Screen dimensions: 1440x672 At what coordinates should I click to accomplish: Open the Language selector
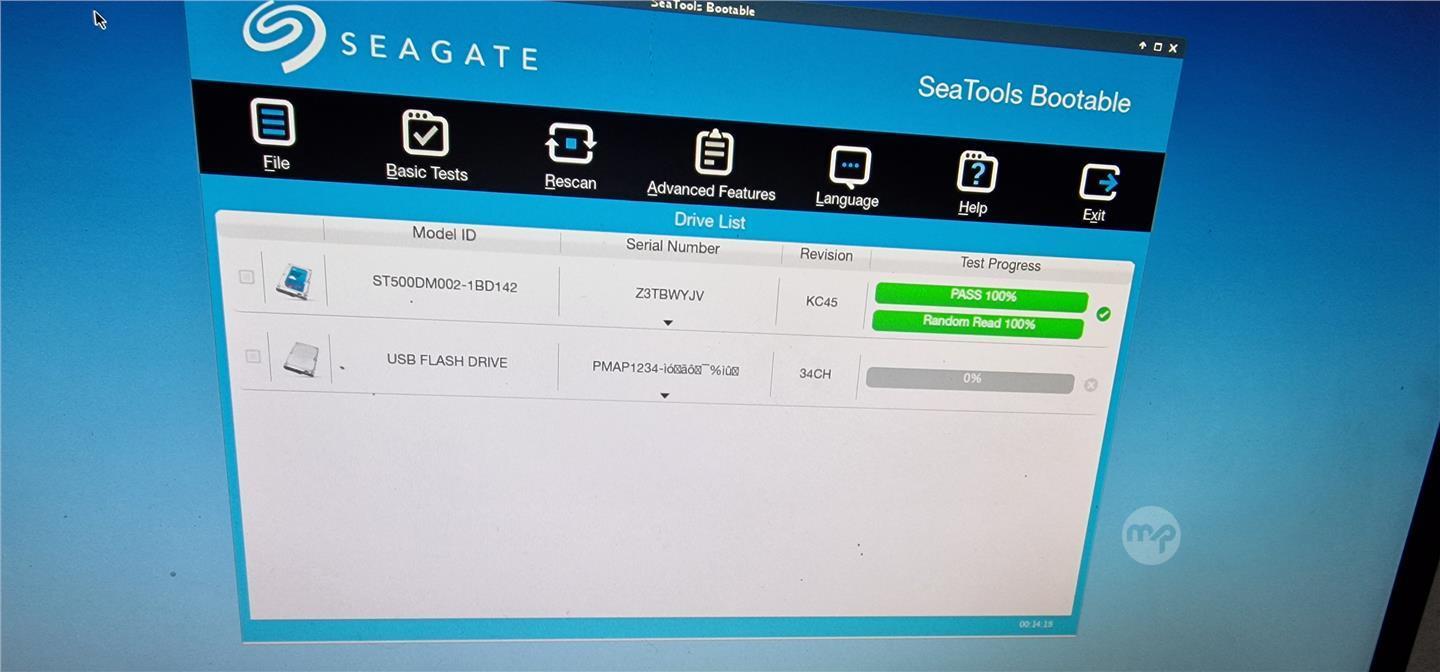[x=850, y=166]
